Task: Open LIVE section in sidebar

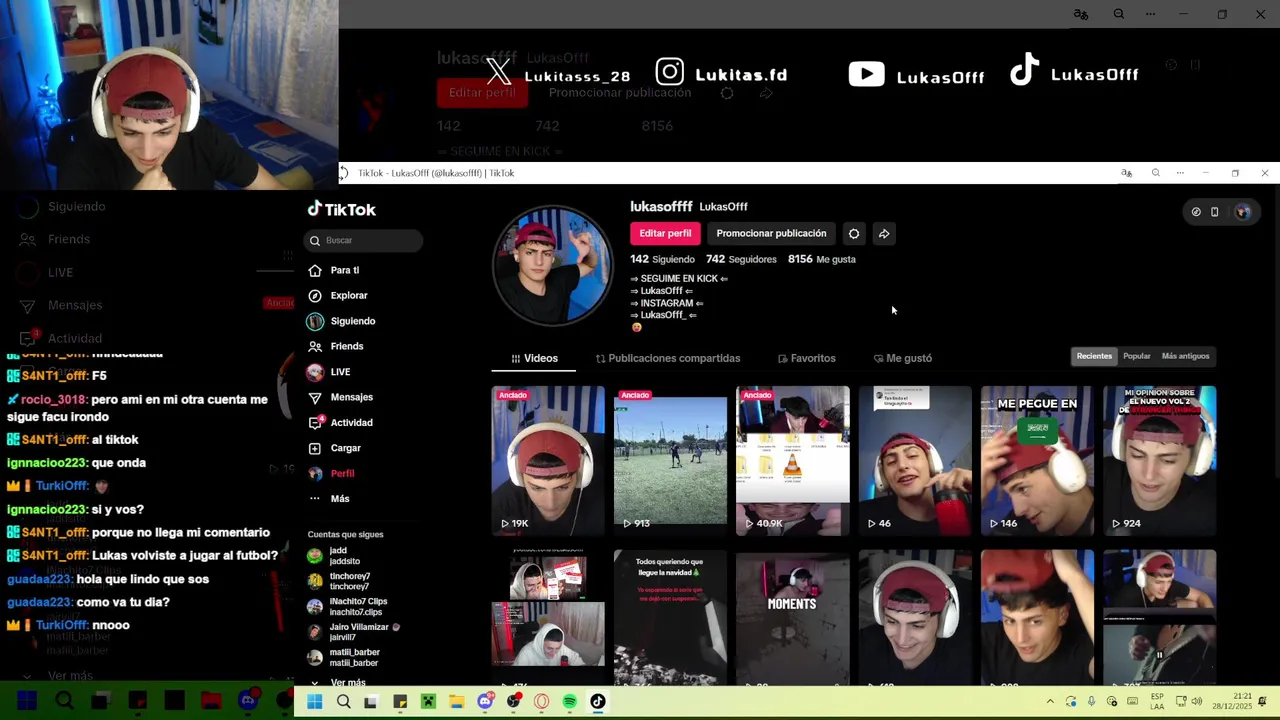Action: pos(329,372)
